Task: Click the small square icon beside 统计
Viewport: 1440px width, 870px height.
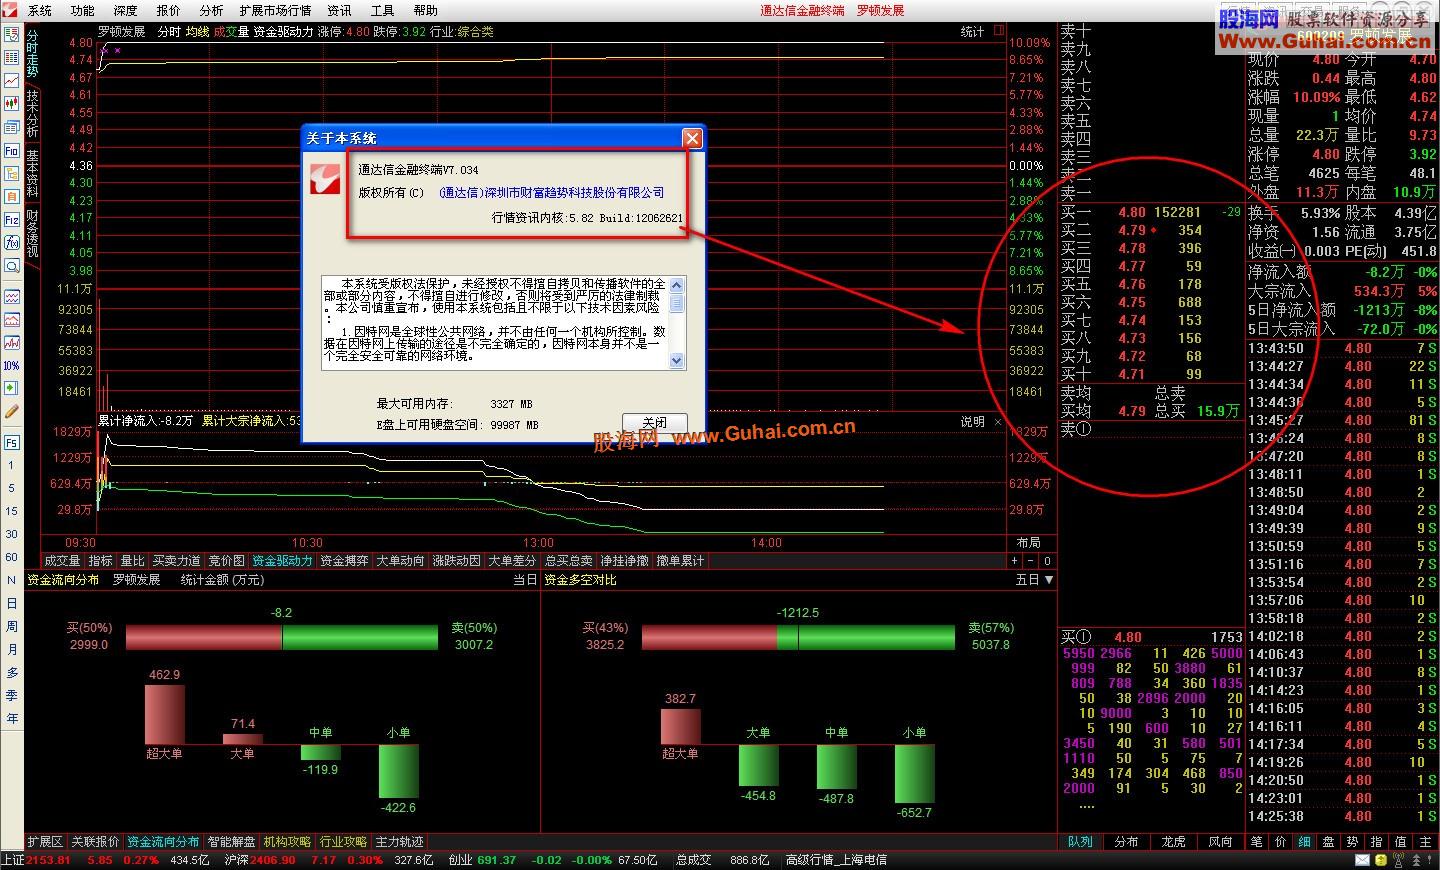Action: pos(998,31)
